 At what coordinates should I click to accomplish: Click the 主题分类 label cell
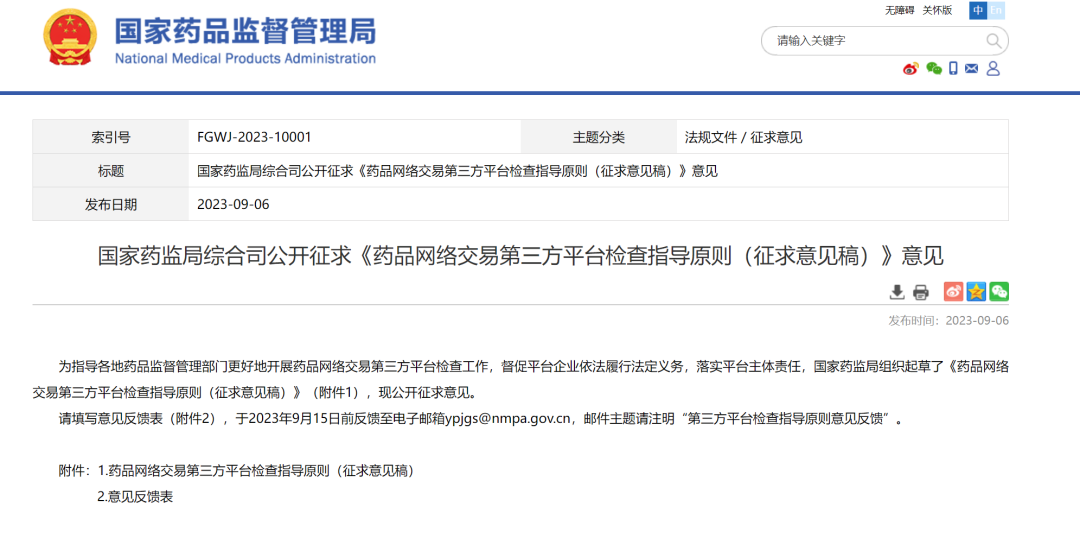(x=599, y=137)
